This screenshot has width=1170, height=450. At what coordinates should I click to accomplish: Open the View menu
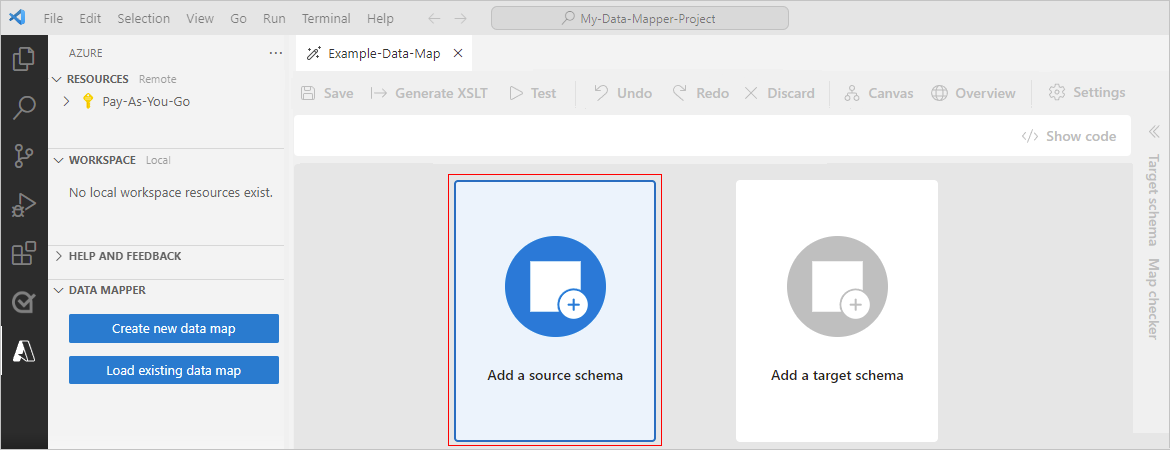pos(199,18)
